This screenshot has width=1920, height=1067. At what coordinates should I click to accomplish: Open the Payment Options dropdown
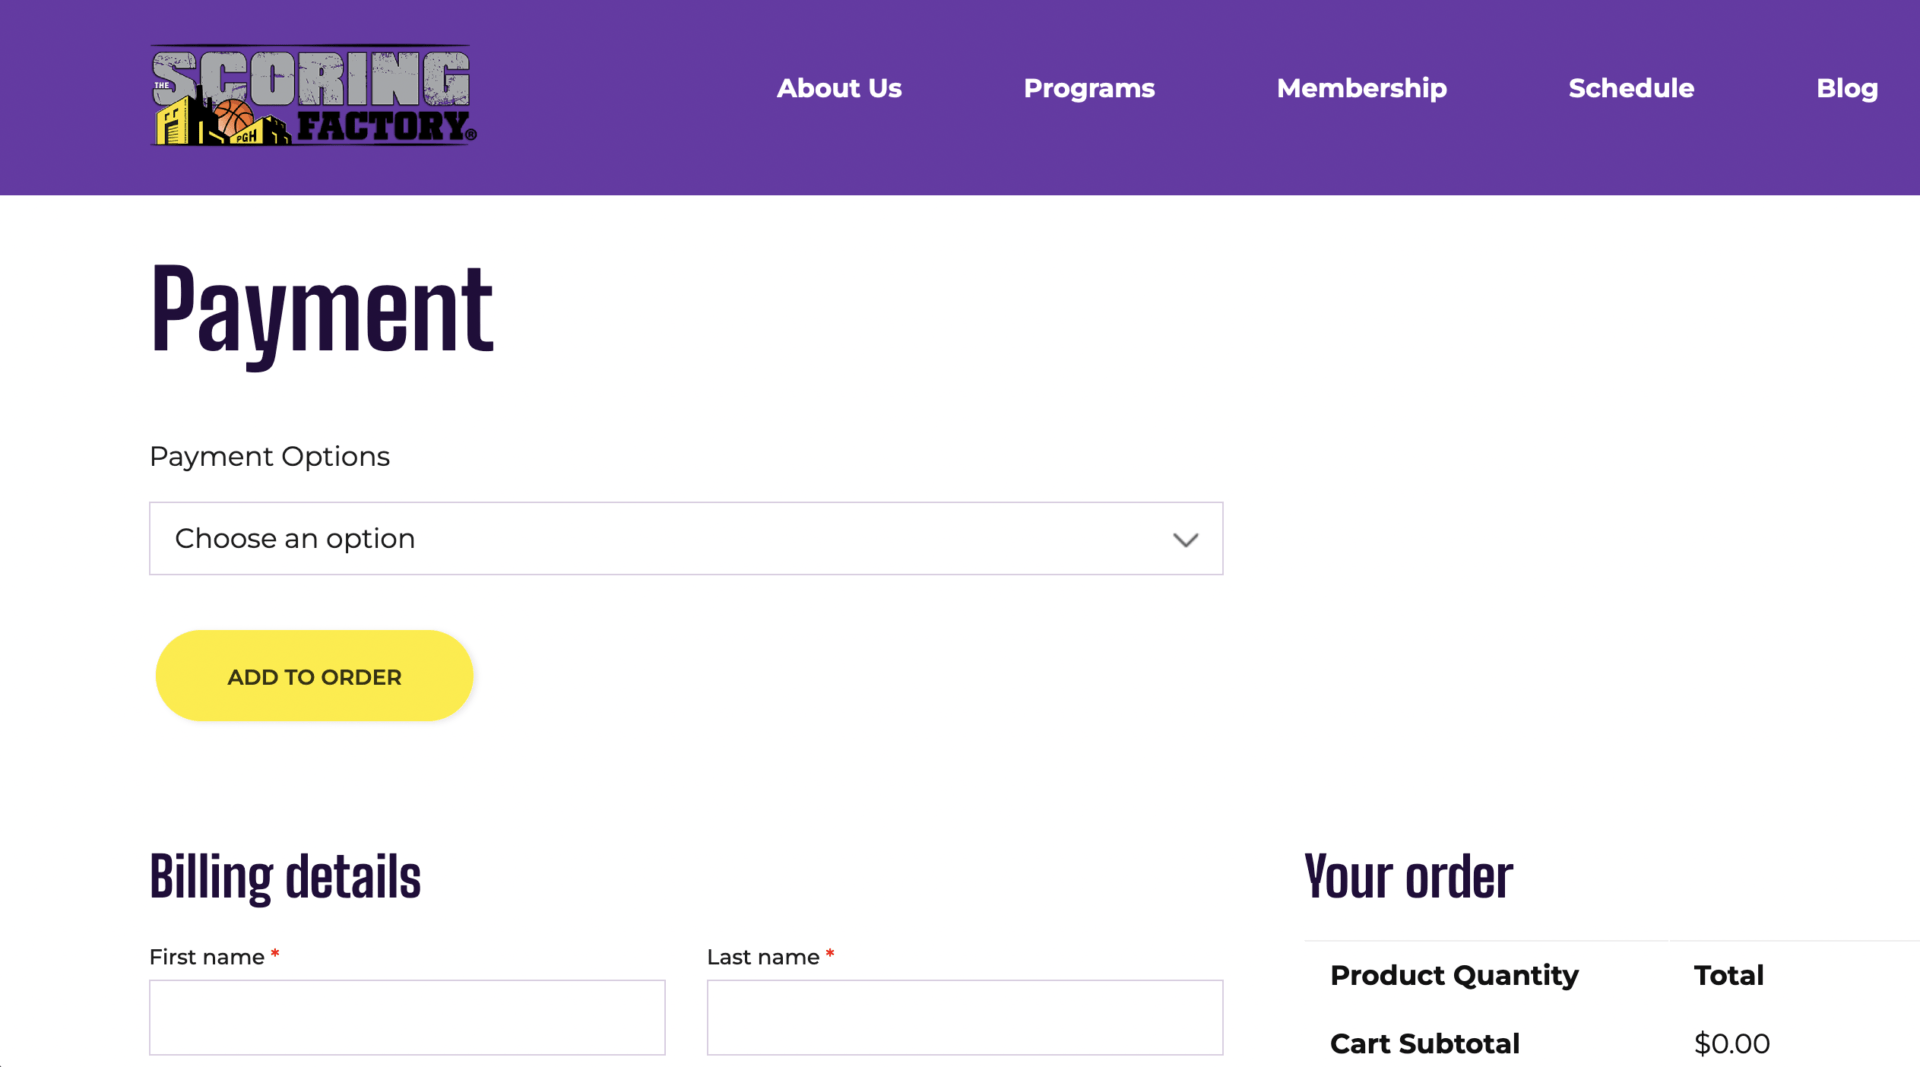point(686,538)
